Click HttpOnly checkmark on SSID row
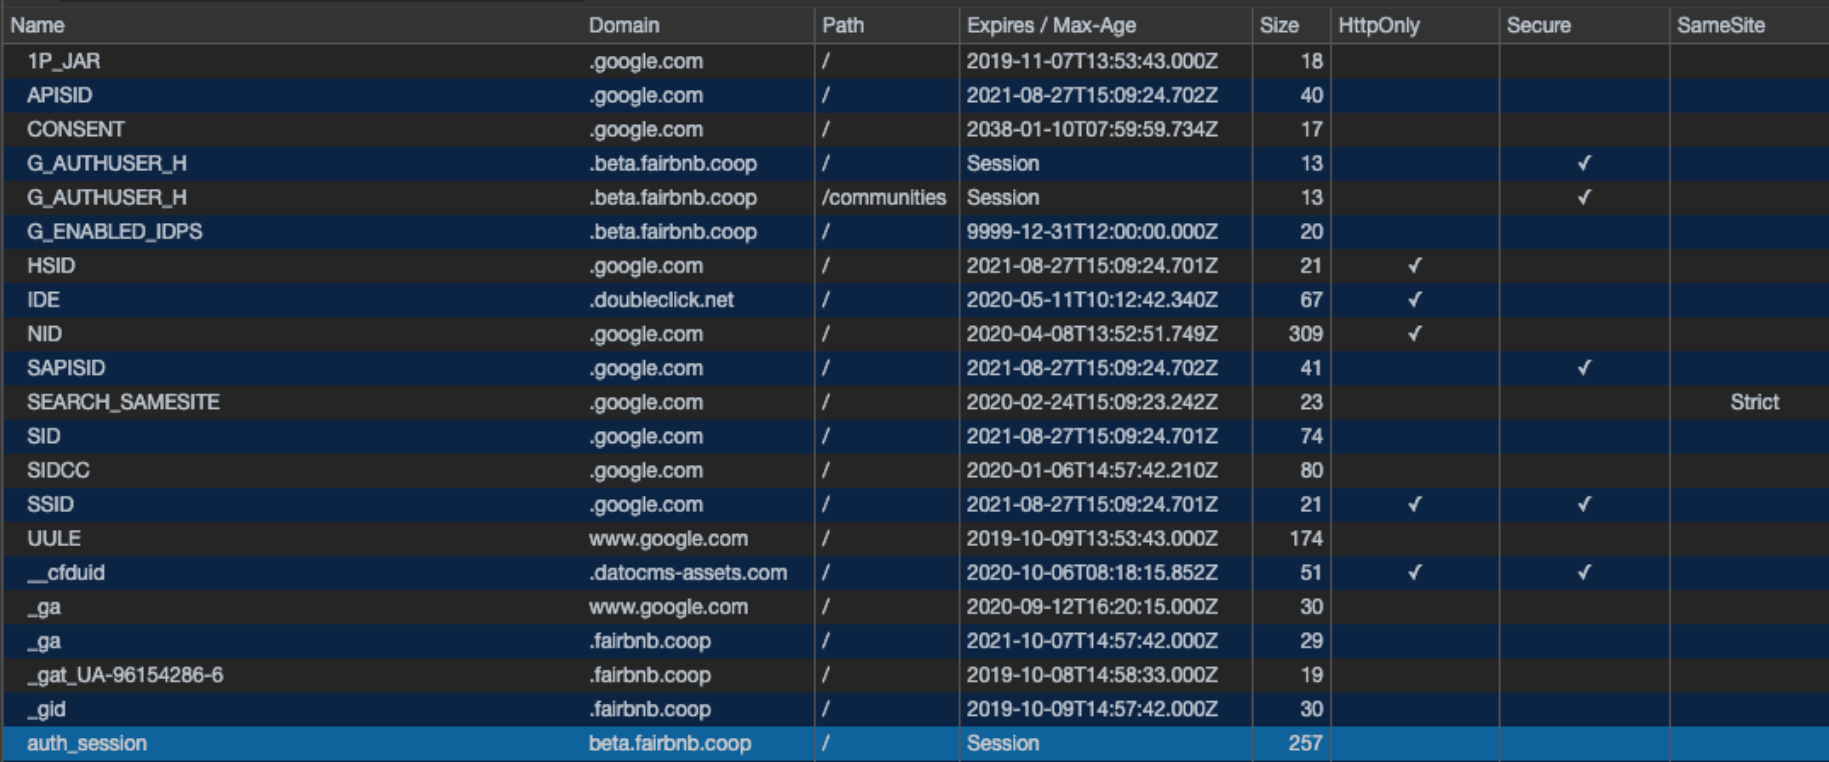The height and width of the screenshot is (762, 1829). coord(1414,504)
